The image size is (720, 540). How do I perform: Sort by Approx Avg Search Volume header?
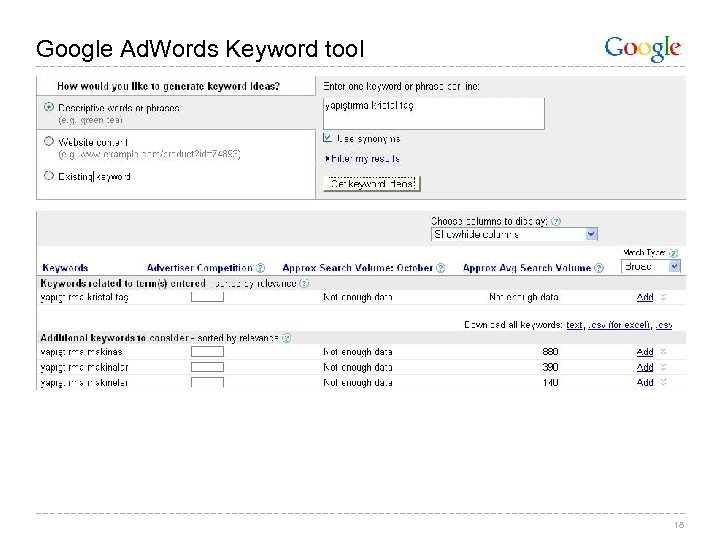click(x=527, y=268)
